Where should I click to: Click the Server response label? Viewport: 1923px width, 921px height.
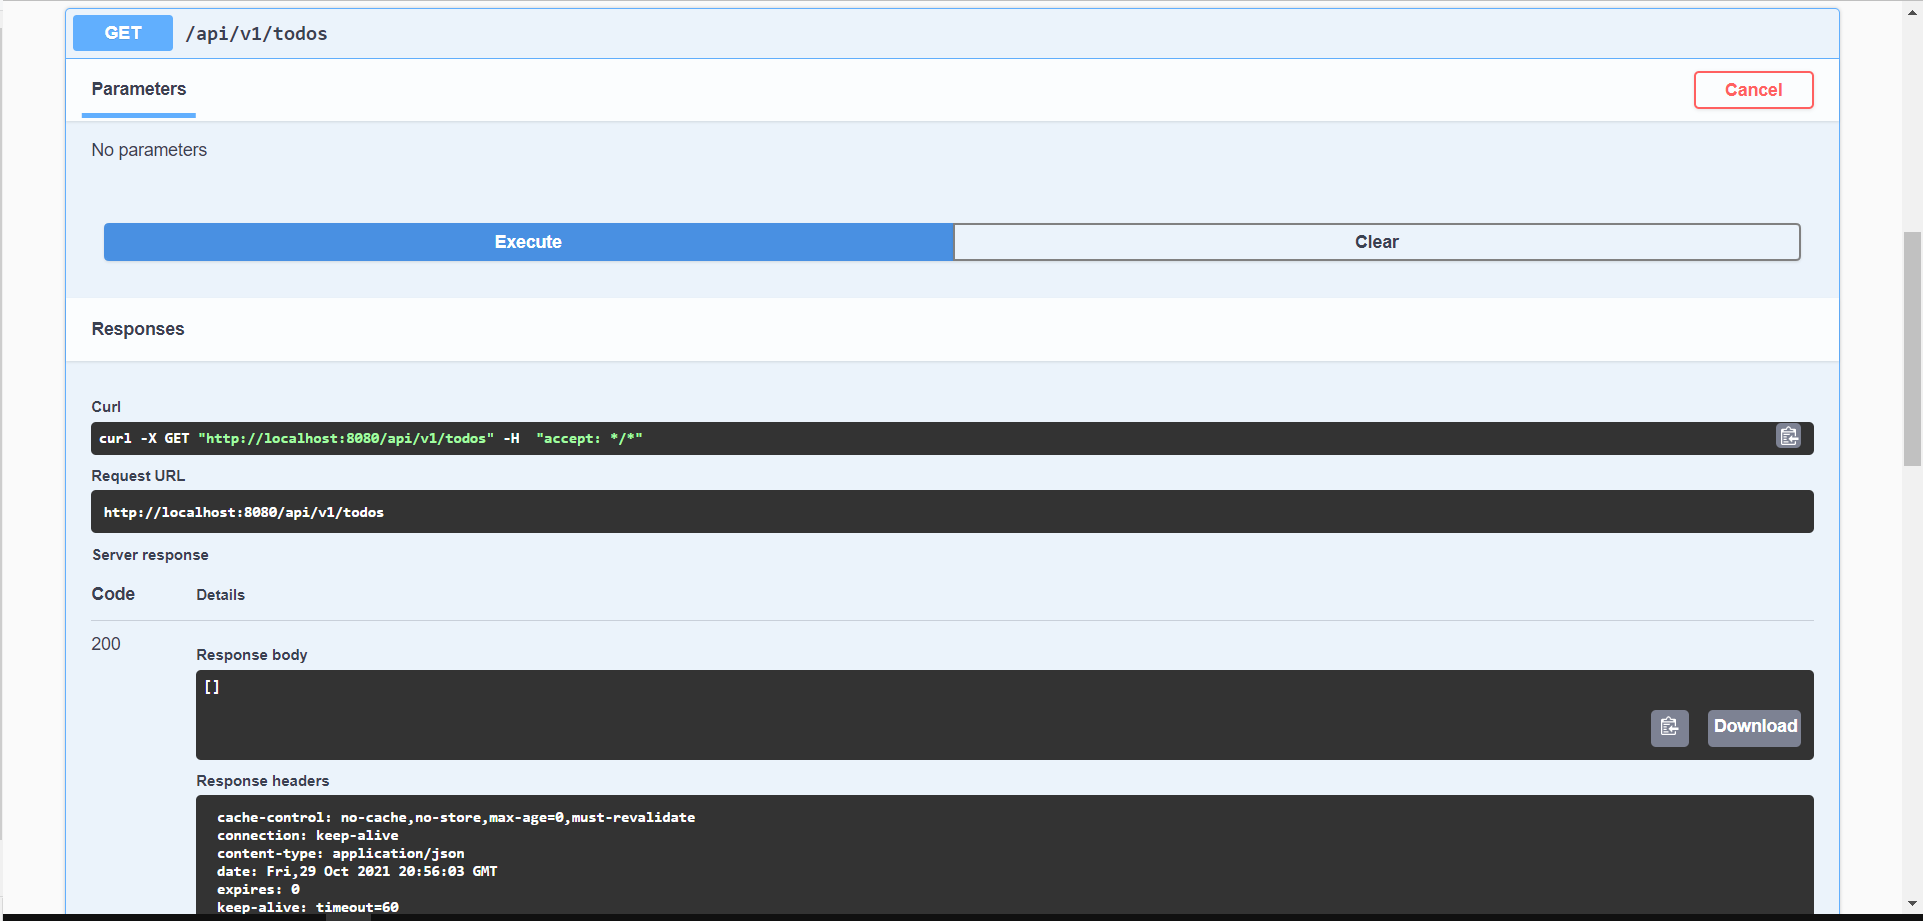click(150, 554)
